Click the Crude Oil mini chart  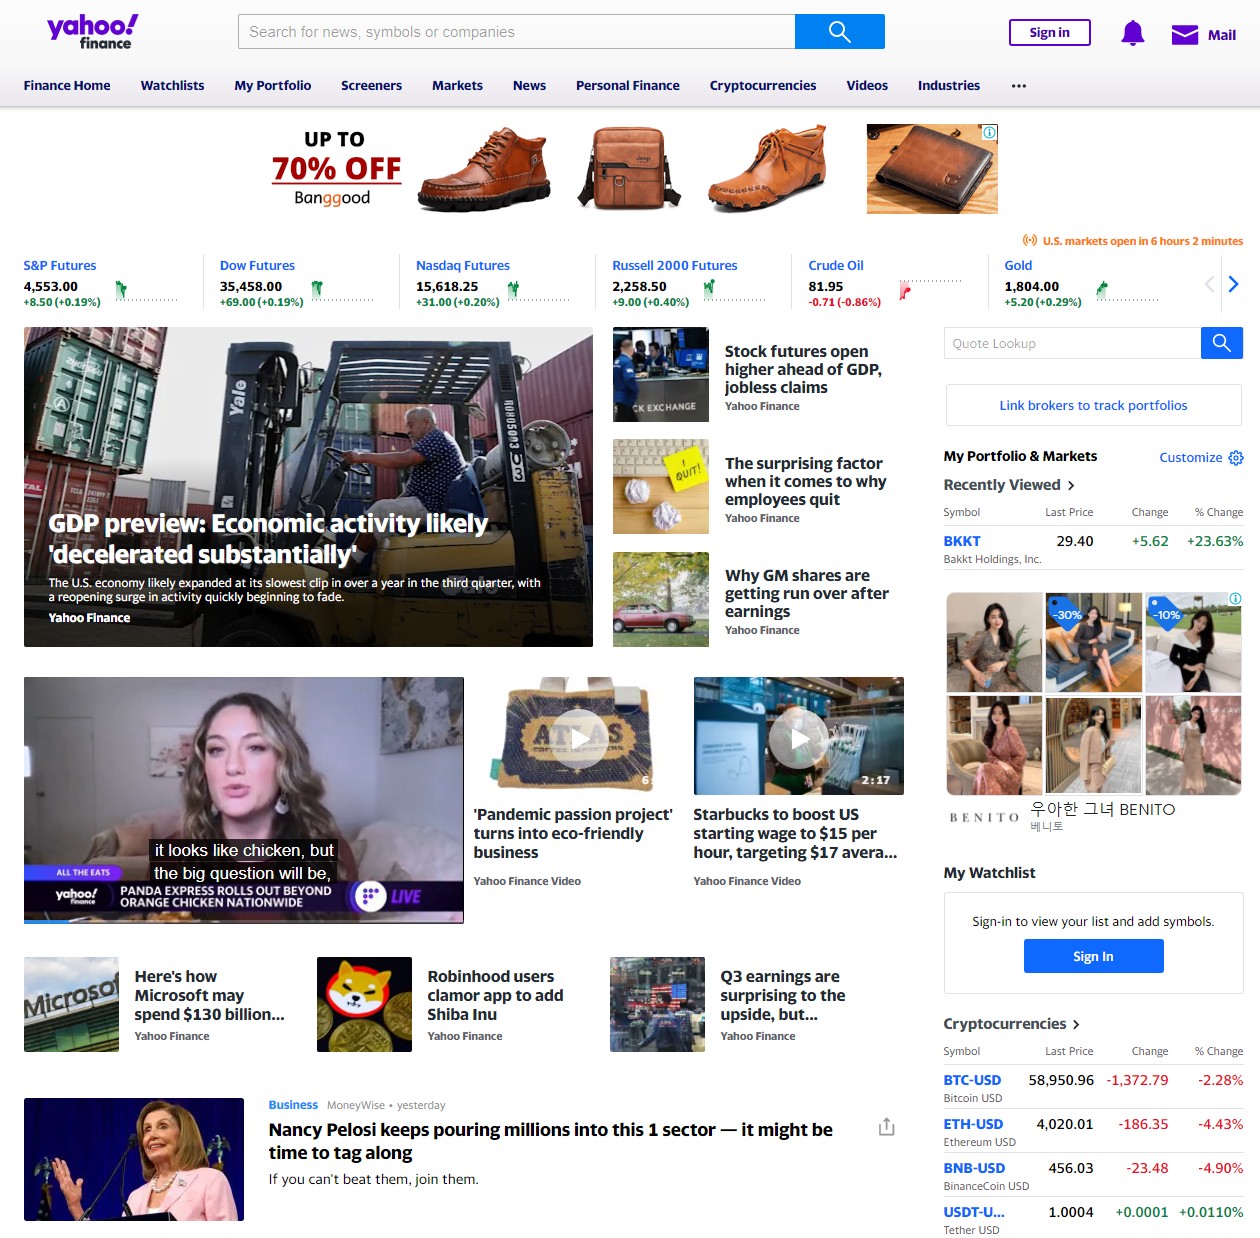(x=931, y=289)
